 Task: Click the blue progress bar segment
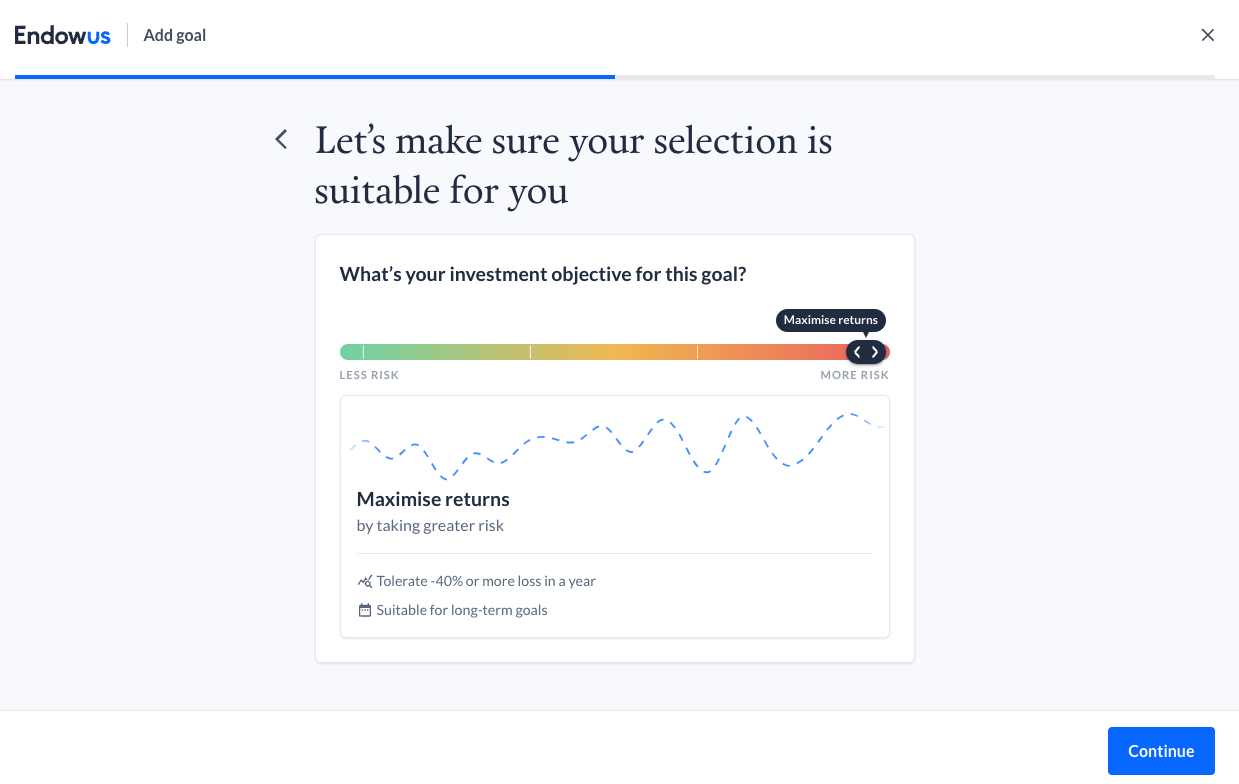point(315,76)
